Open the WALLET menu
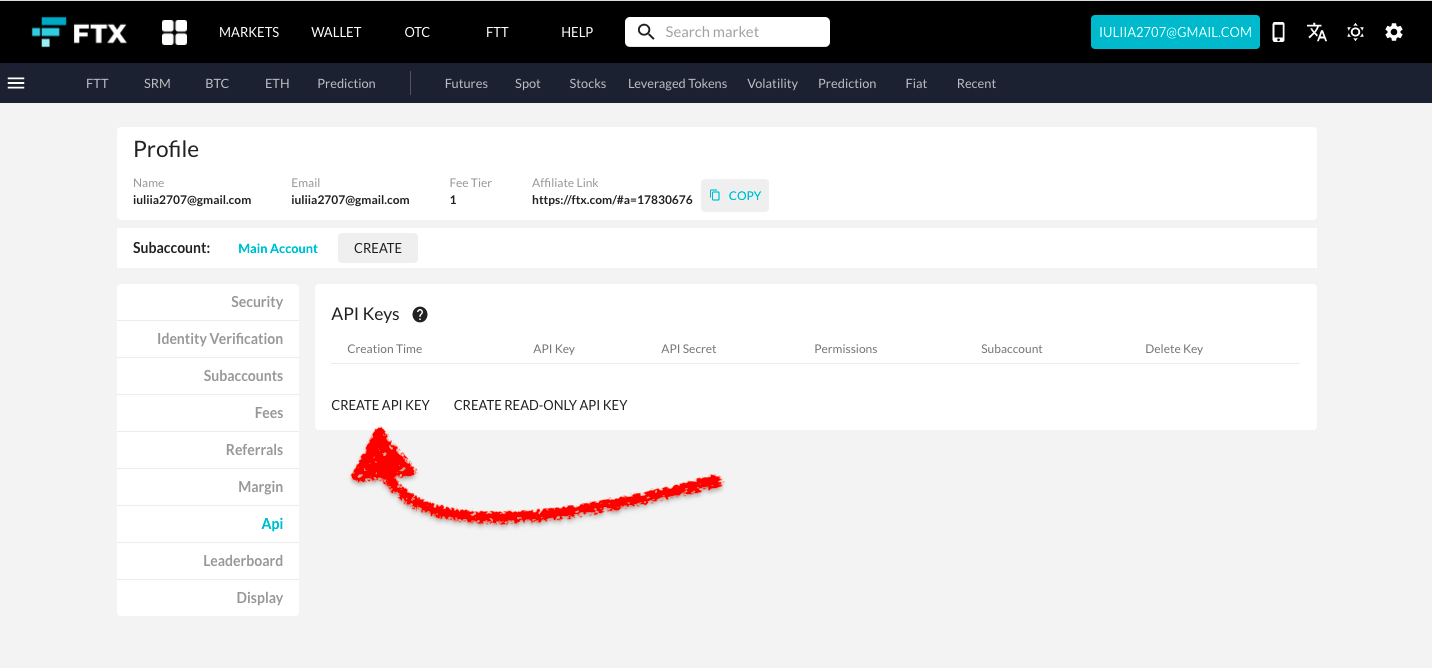This screenshot has width=1432, height=668. coord(336,31)
